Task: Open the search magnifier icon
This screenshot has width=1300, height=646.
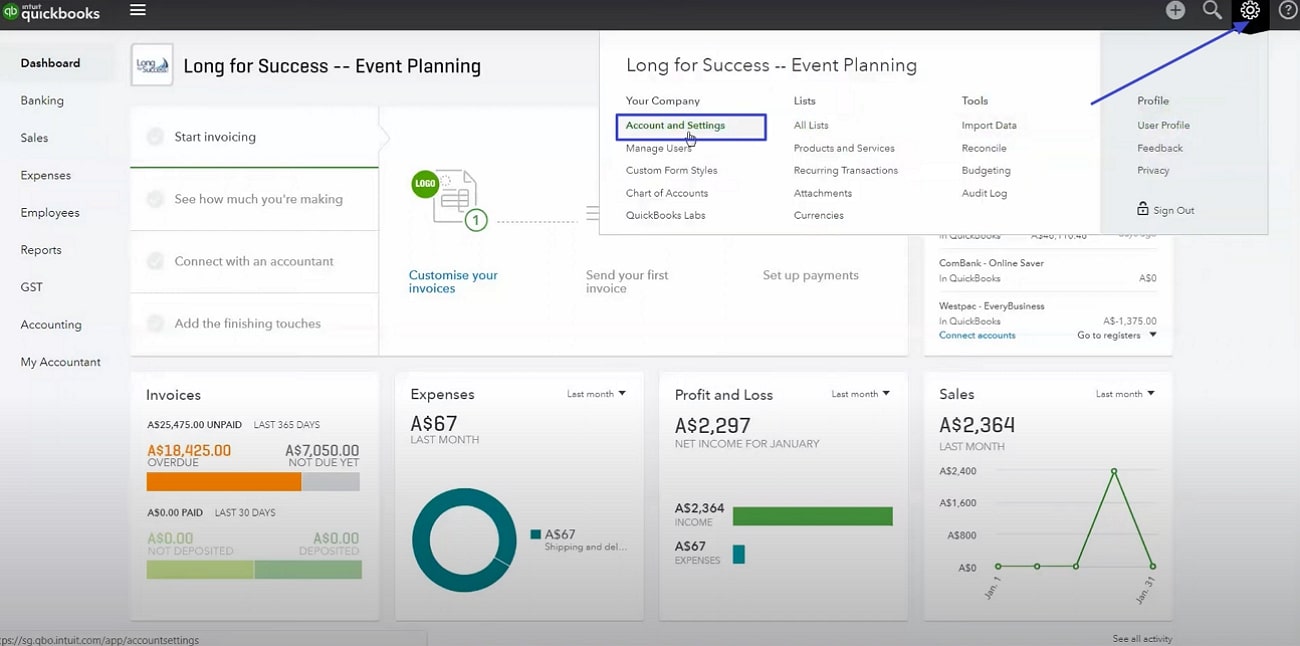Action: click(1212, 11)
